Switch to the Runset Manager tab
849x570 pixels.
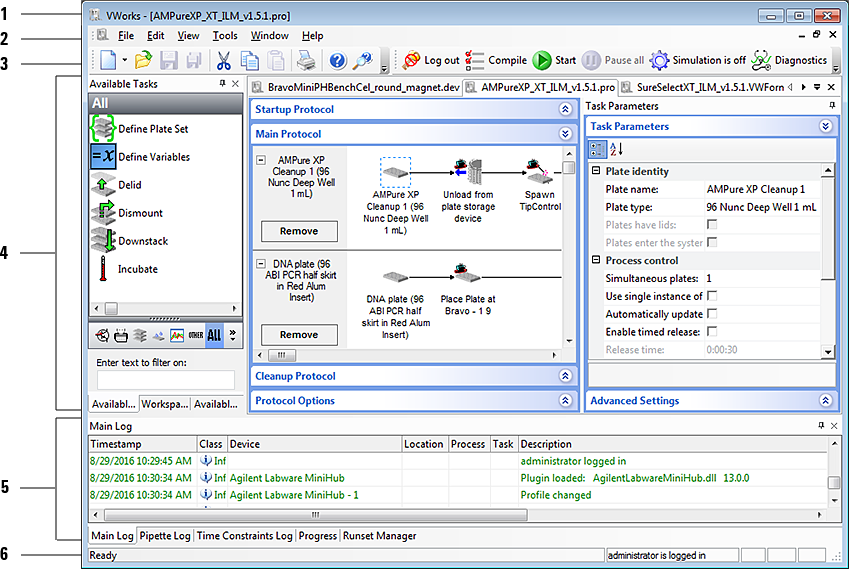[x=380, y=536]
